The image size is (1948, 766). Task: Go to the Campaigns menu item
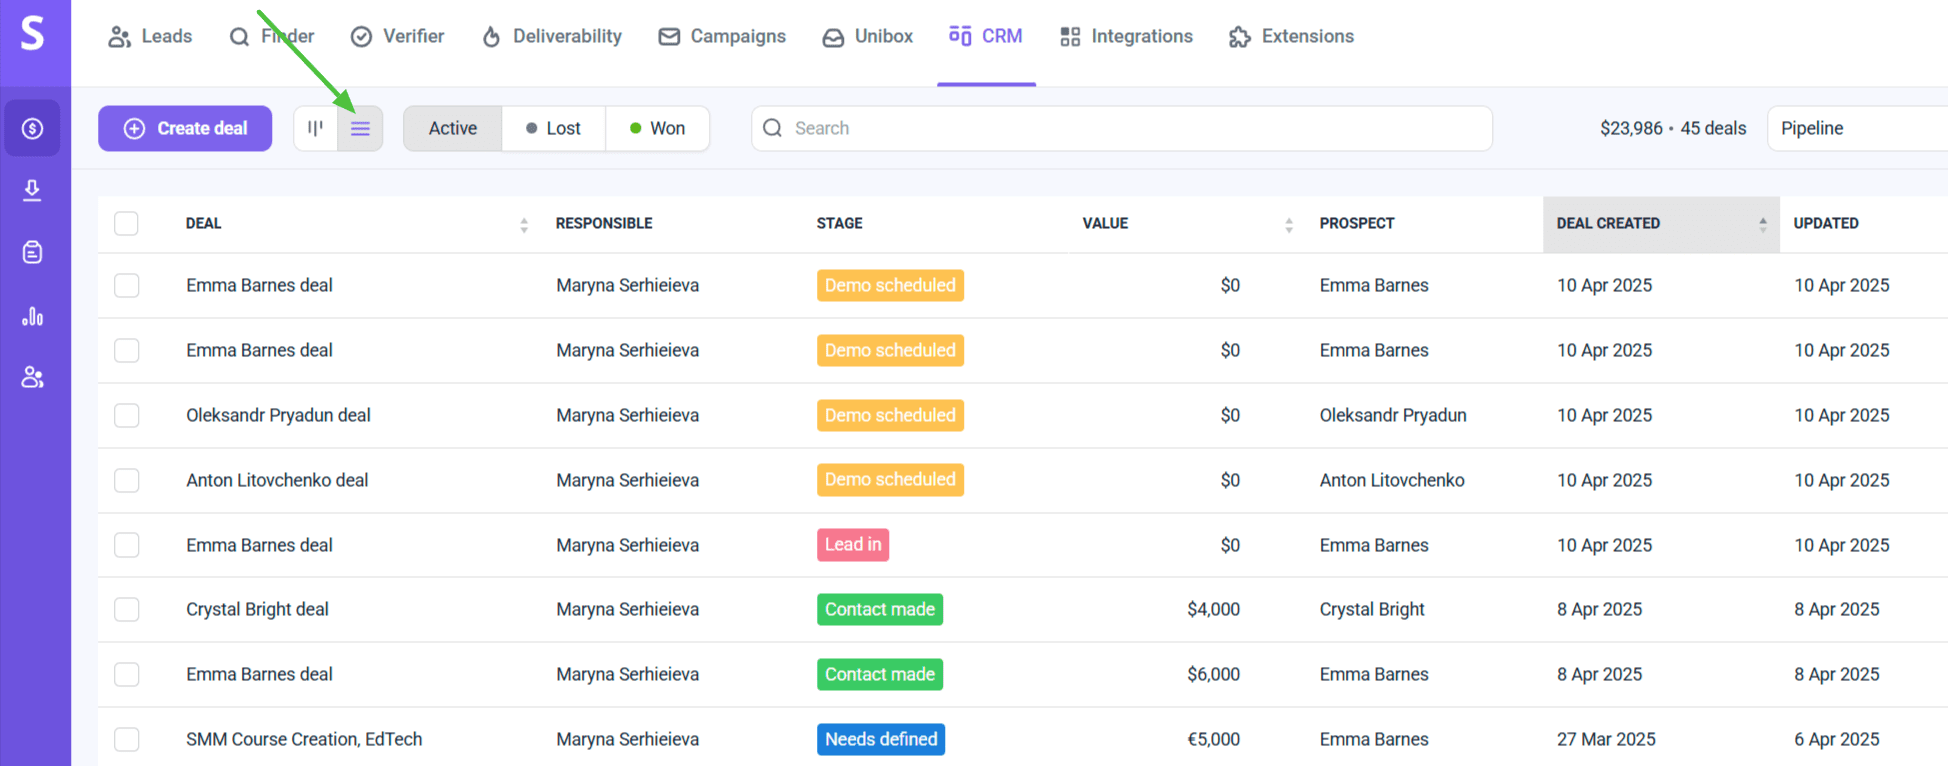click(x=722, y=36)
